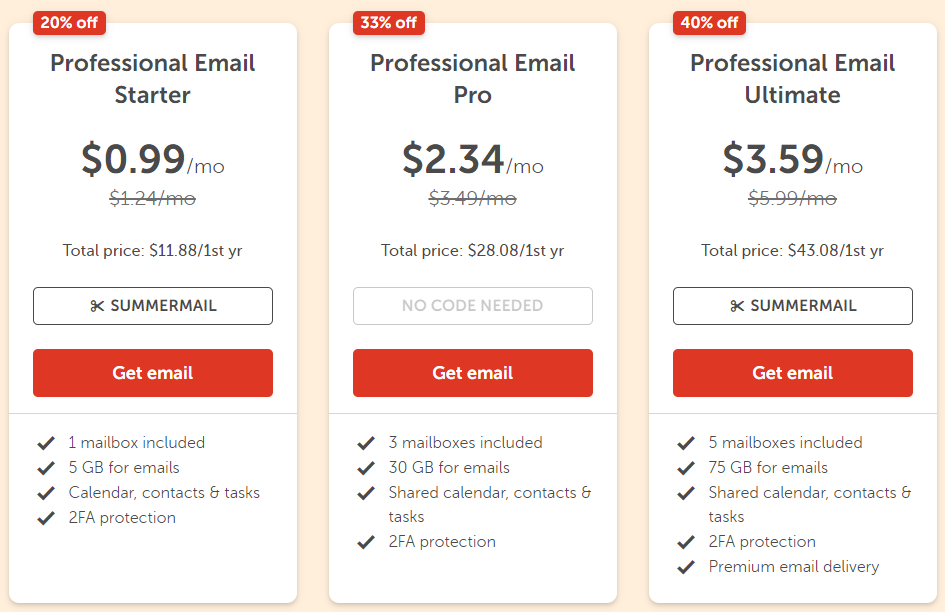Viewport: 945px width, 612px height.
Task: Click the checkmark beside 2FA protection on Starter
Action: coord(47,517)
